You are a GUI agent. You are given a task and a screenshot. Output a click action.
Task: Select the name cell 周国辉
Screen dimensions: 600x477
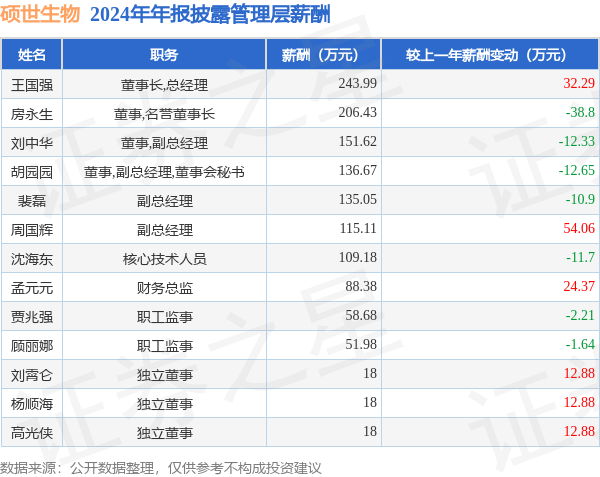coord(32,230)
